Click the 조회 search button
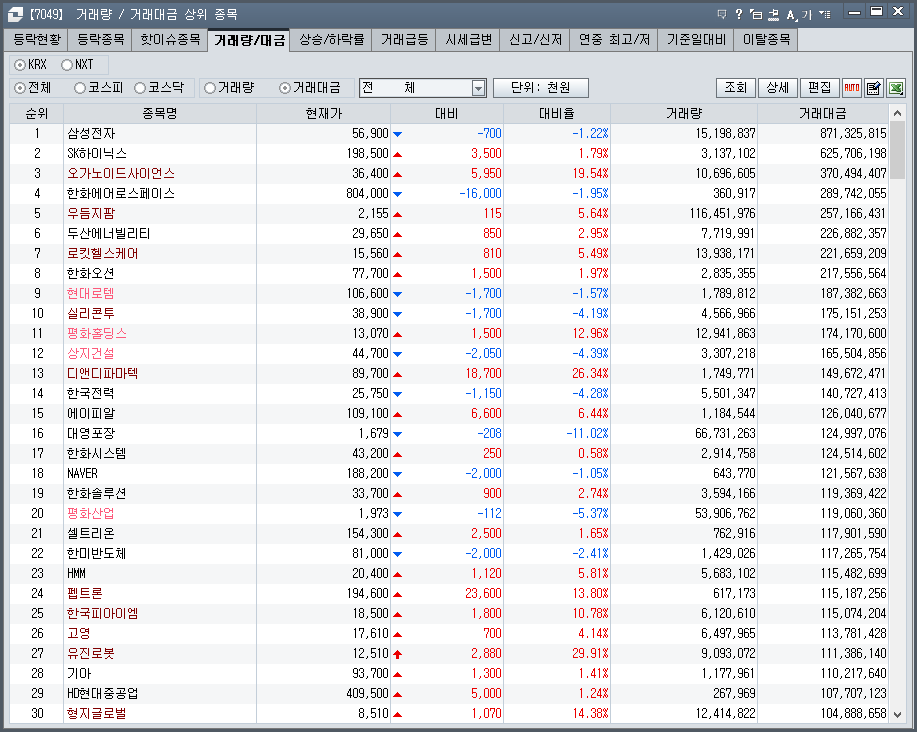Screen dimensions: 917x732 pyautogui.click(x=736, y=88)
